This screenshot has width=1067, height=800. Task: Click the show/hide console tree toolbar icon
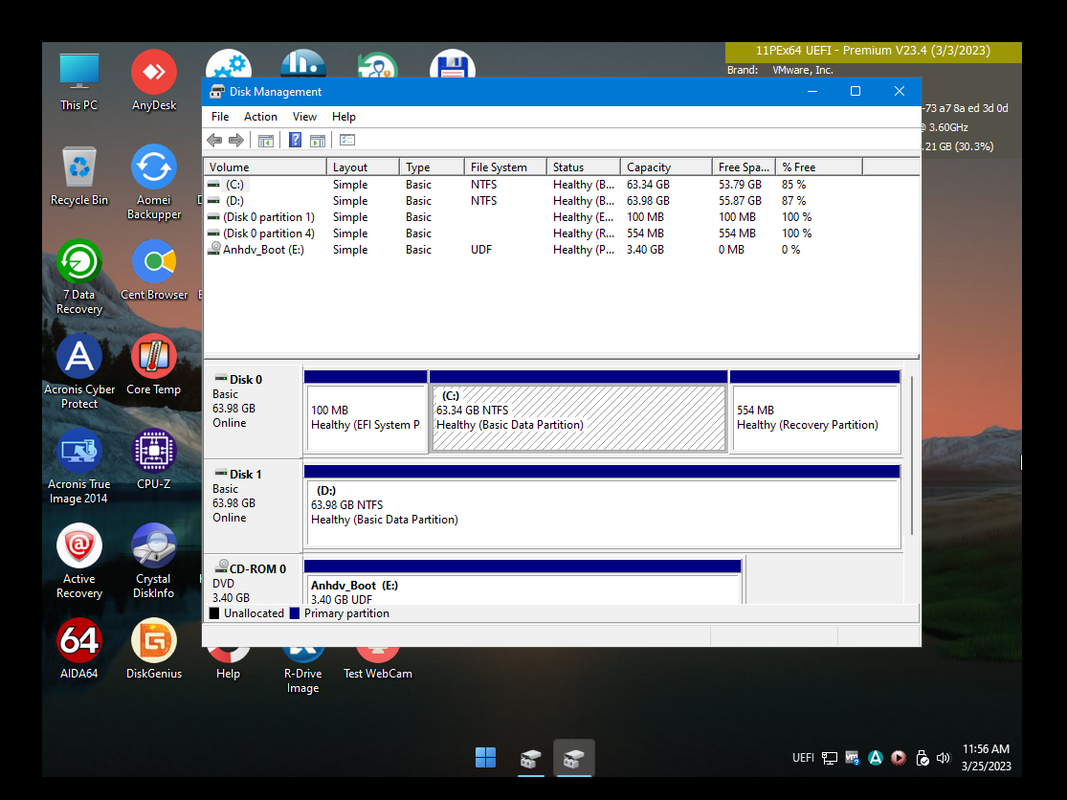click(266, 140)
